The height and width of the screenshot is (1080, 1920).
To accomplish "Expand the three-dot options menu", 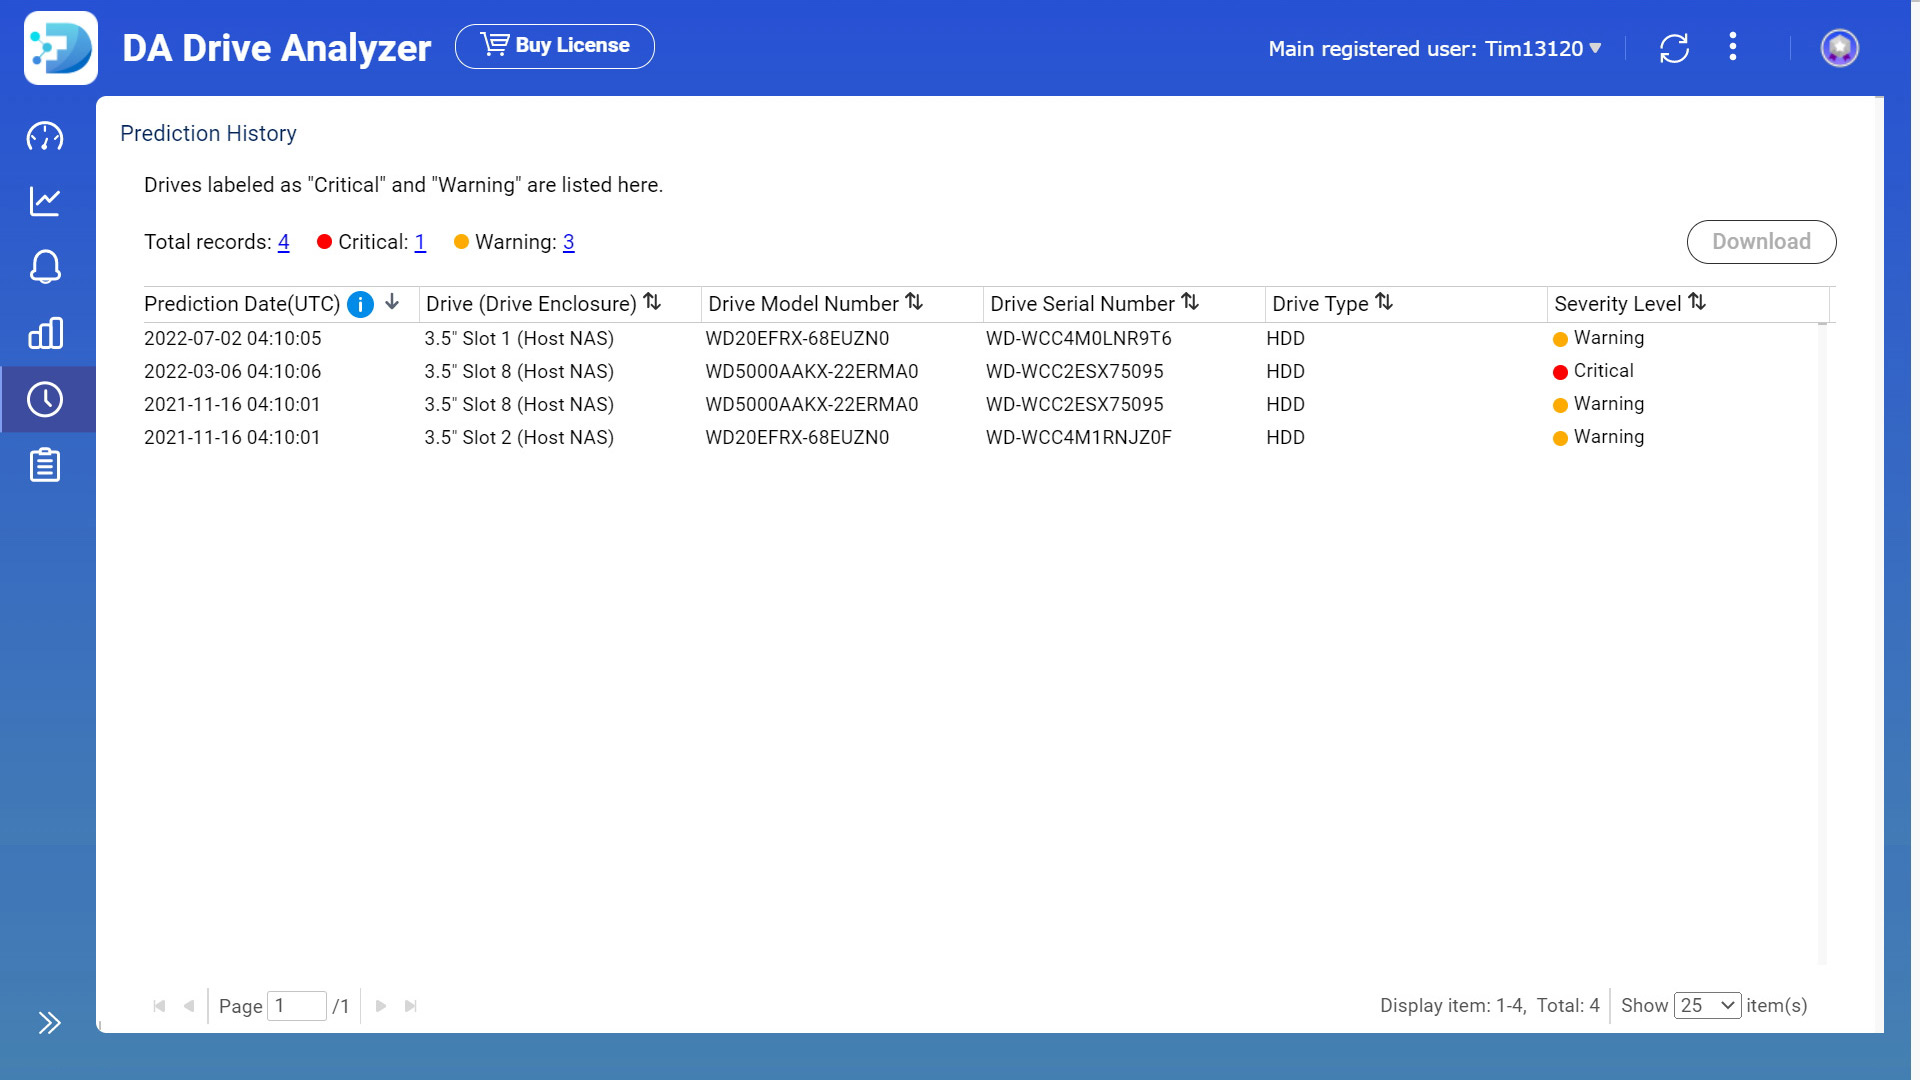I will tap(1733, 47).
